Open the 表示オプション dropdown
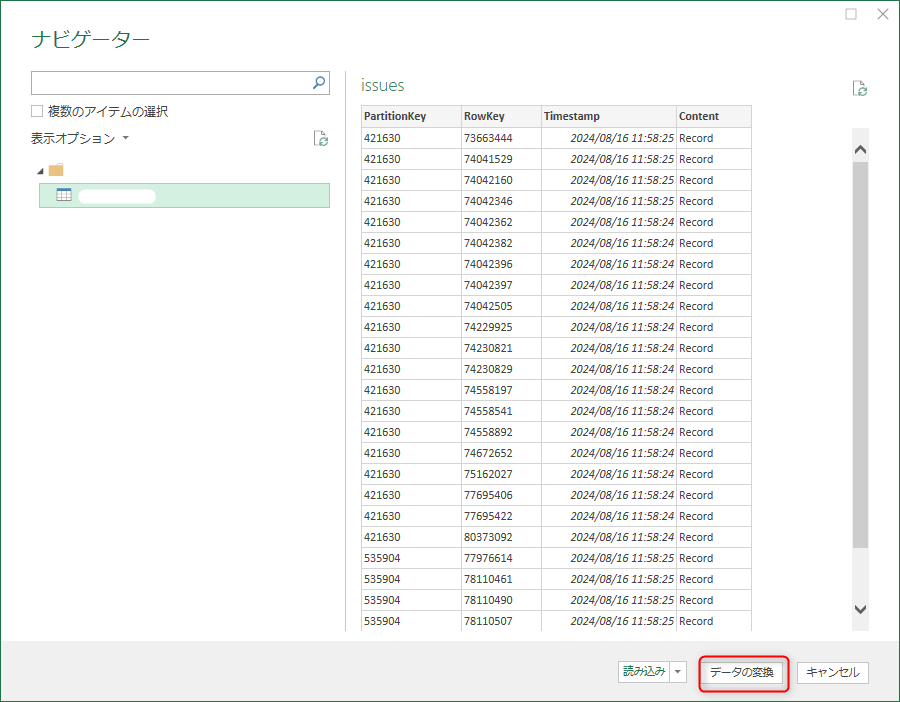This screenshot has width=900, height=702. pyautogui.click(x=80, y=138)
